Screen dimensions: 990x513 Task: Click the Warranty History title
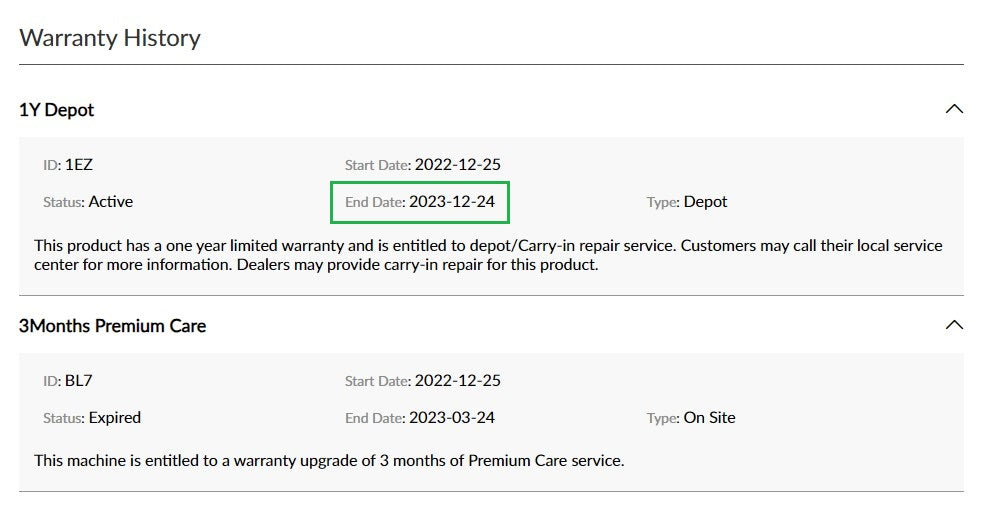coord(110,38)
